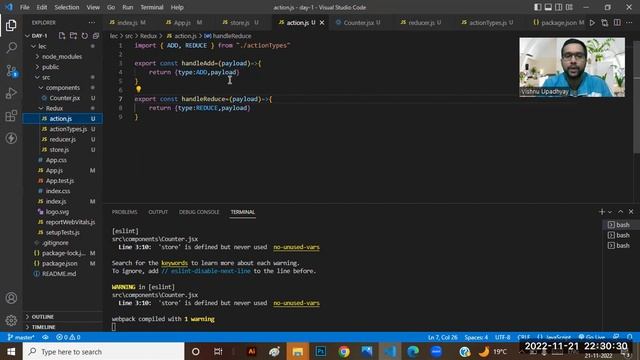This screenshot has height=360, width=640.
Task: Add a new terminal with plus icon
Action: [602, 212]
